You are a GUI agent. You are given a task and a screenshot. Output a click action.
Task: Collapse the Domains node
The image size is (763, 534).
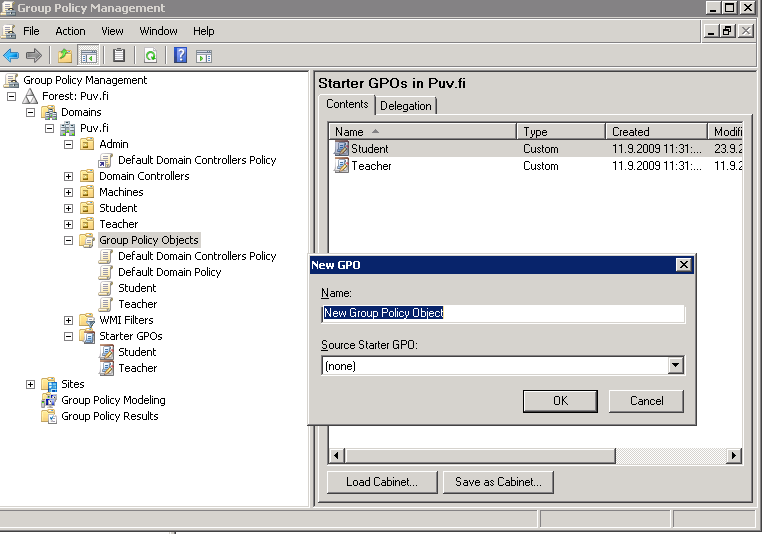pos(30,112)
